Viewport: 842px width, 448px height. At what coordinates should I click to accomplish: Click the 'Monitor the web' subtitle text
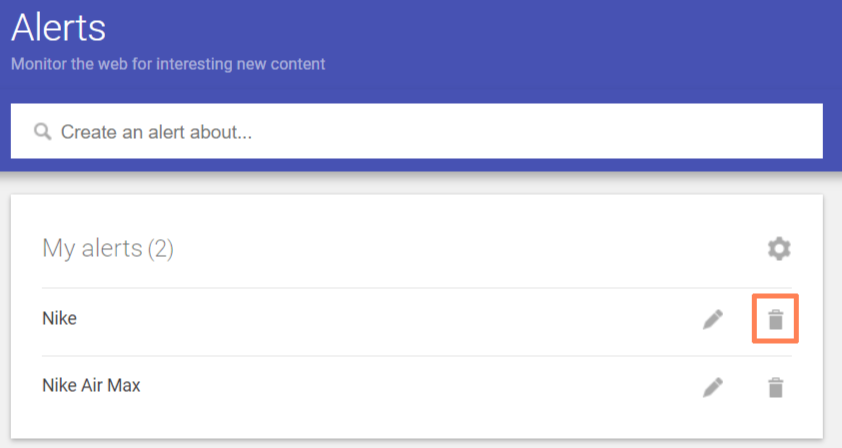167,64
